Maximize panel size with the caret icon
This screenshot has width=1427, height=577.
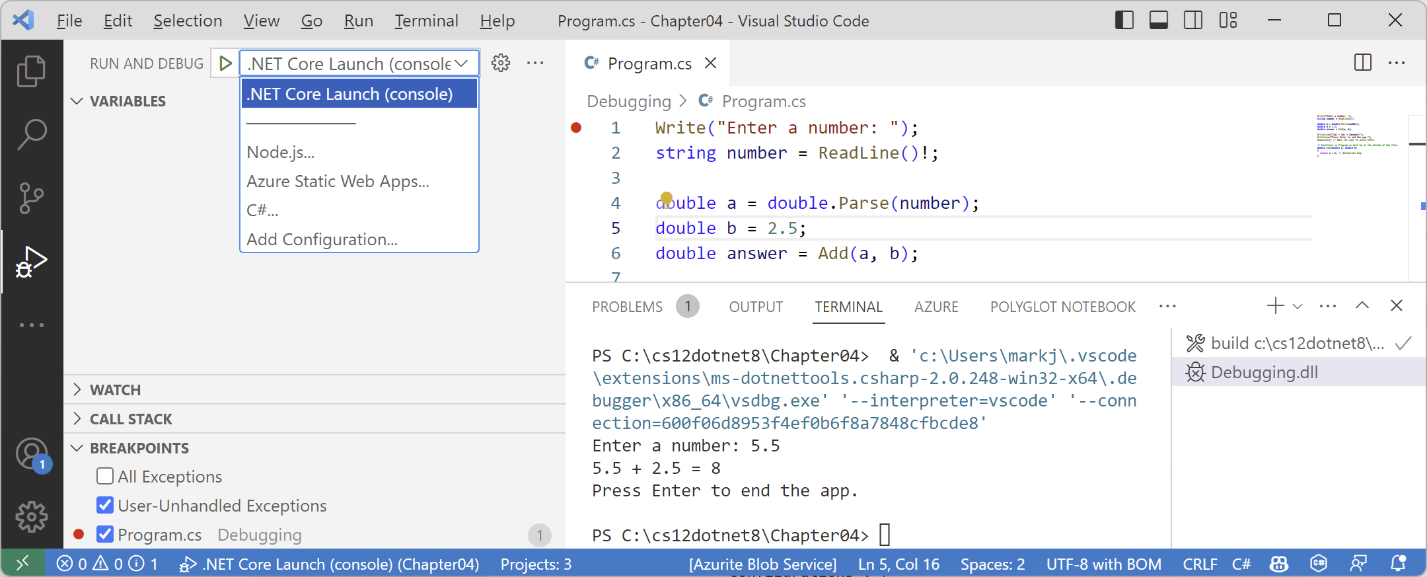[1362, 306]
